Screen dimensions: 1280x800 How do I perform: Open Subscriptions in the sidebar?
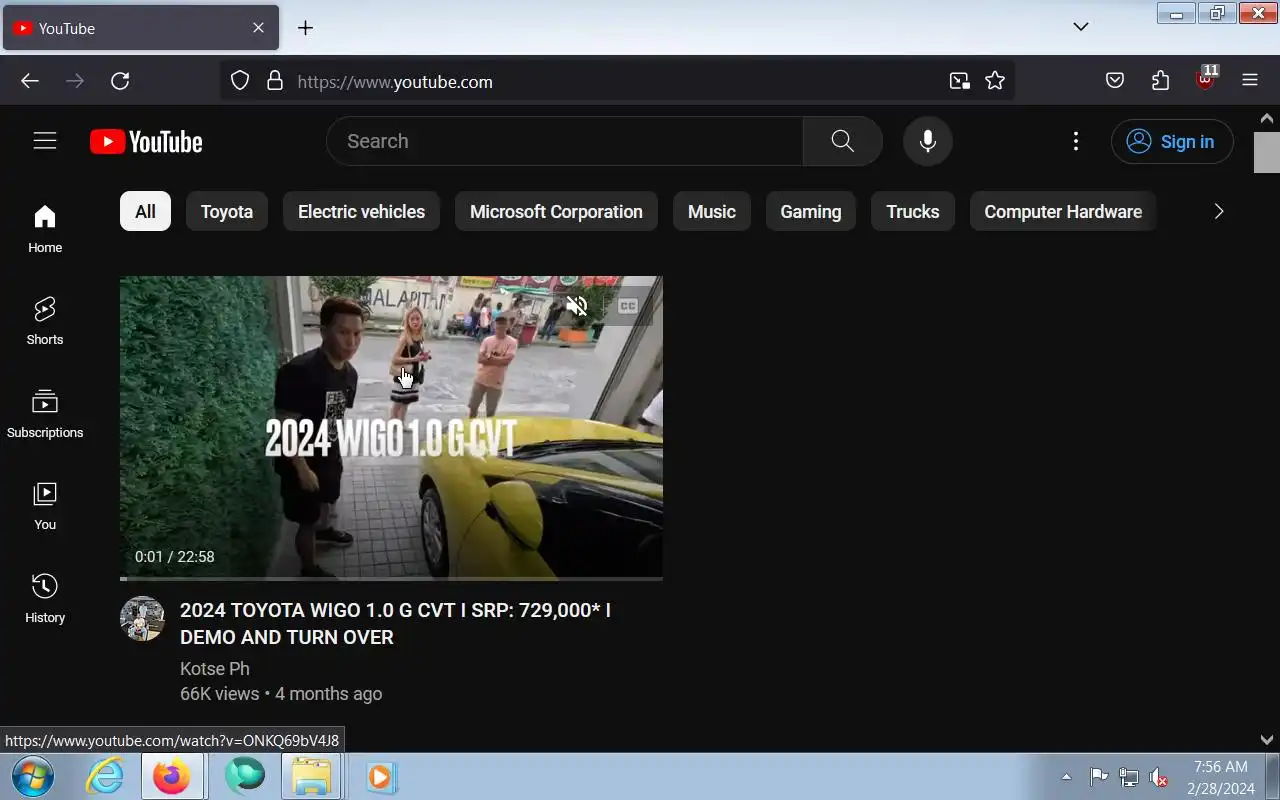coord(45,414)
